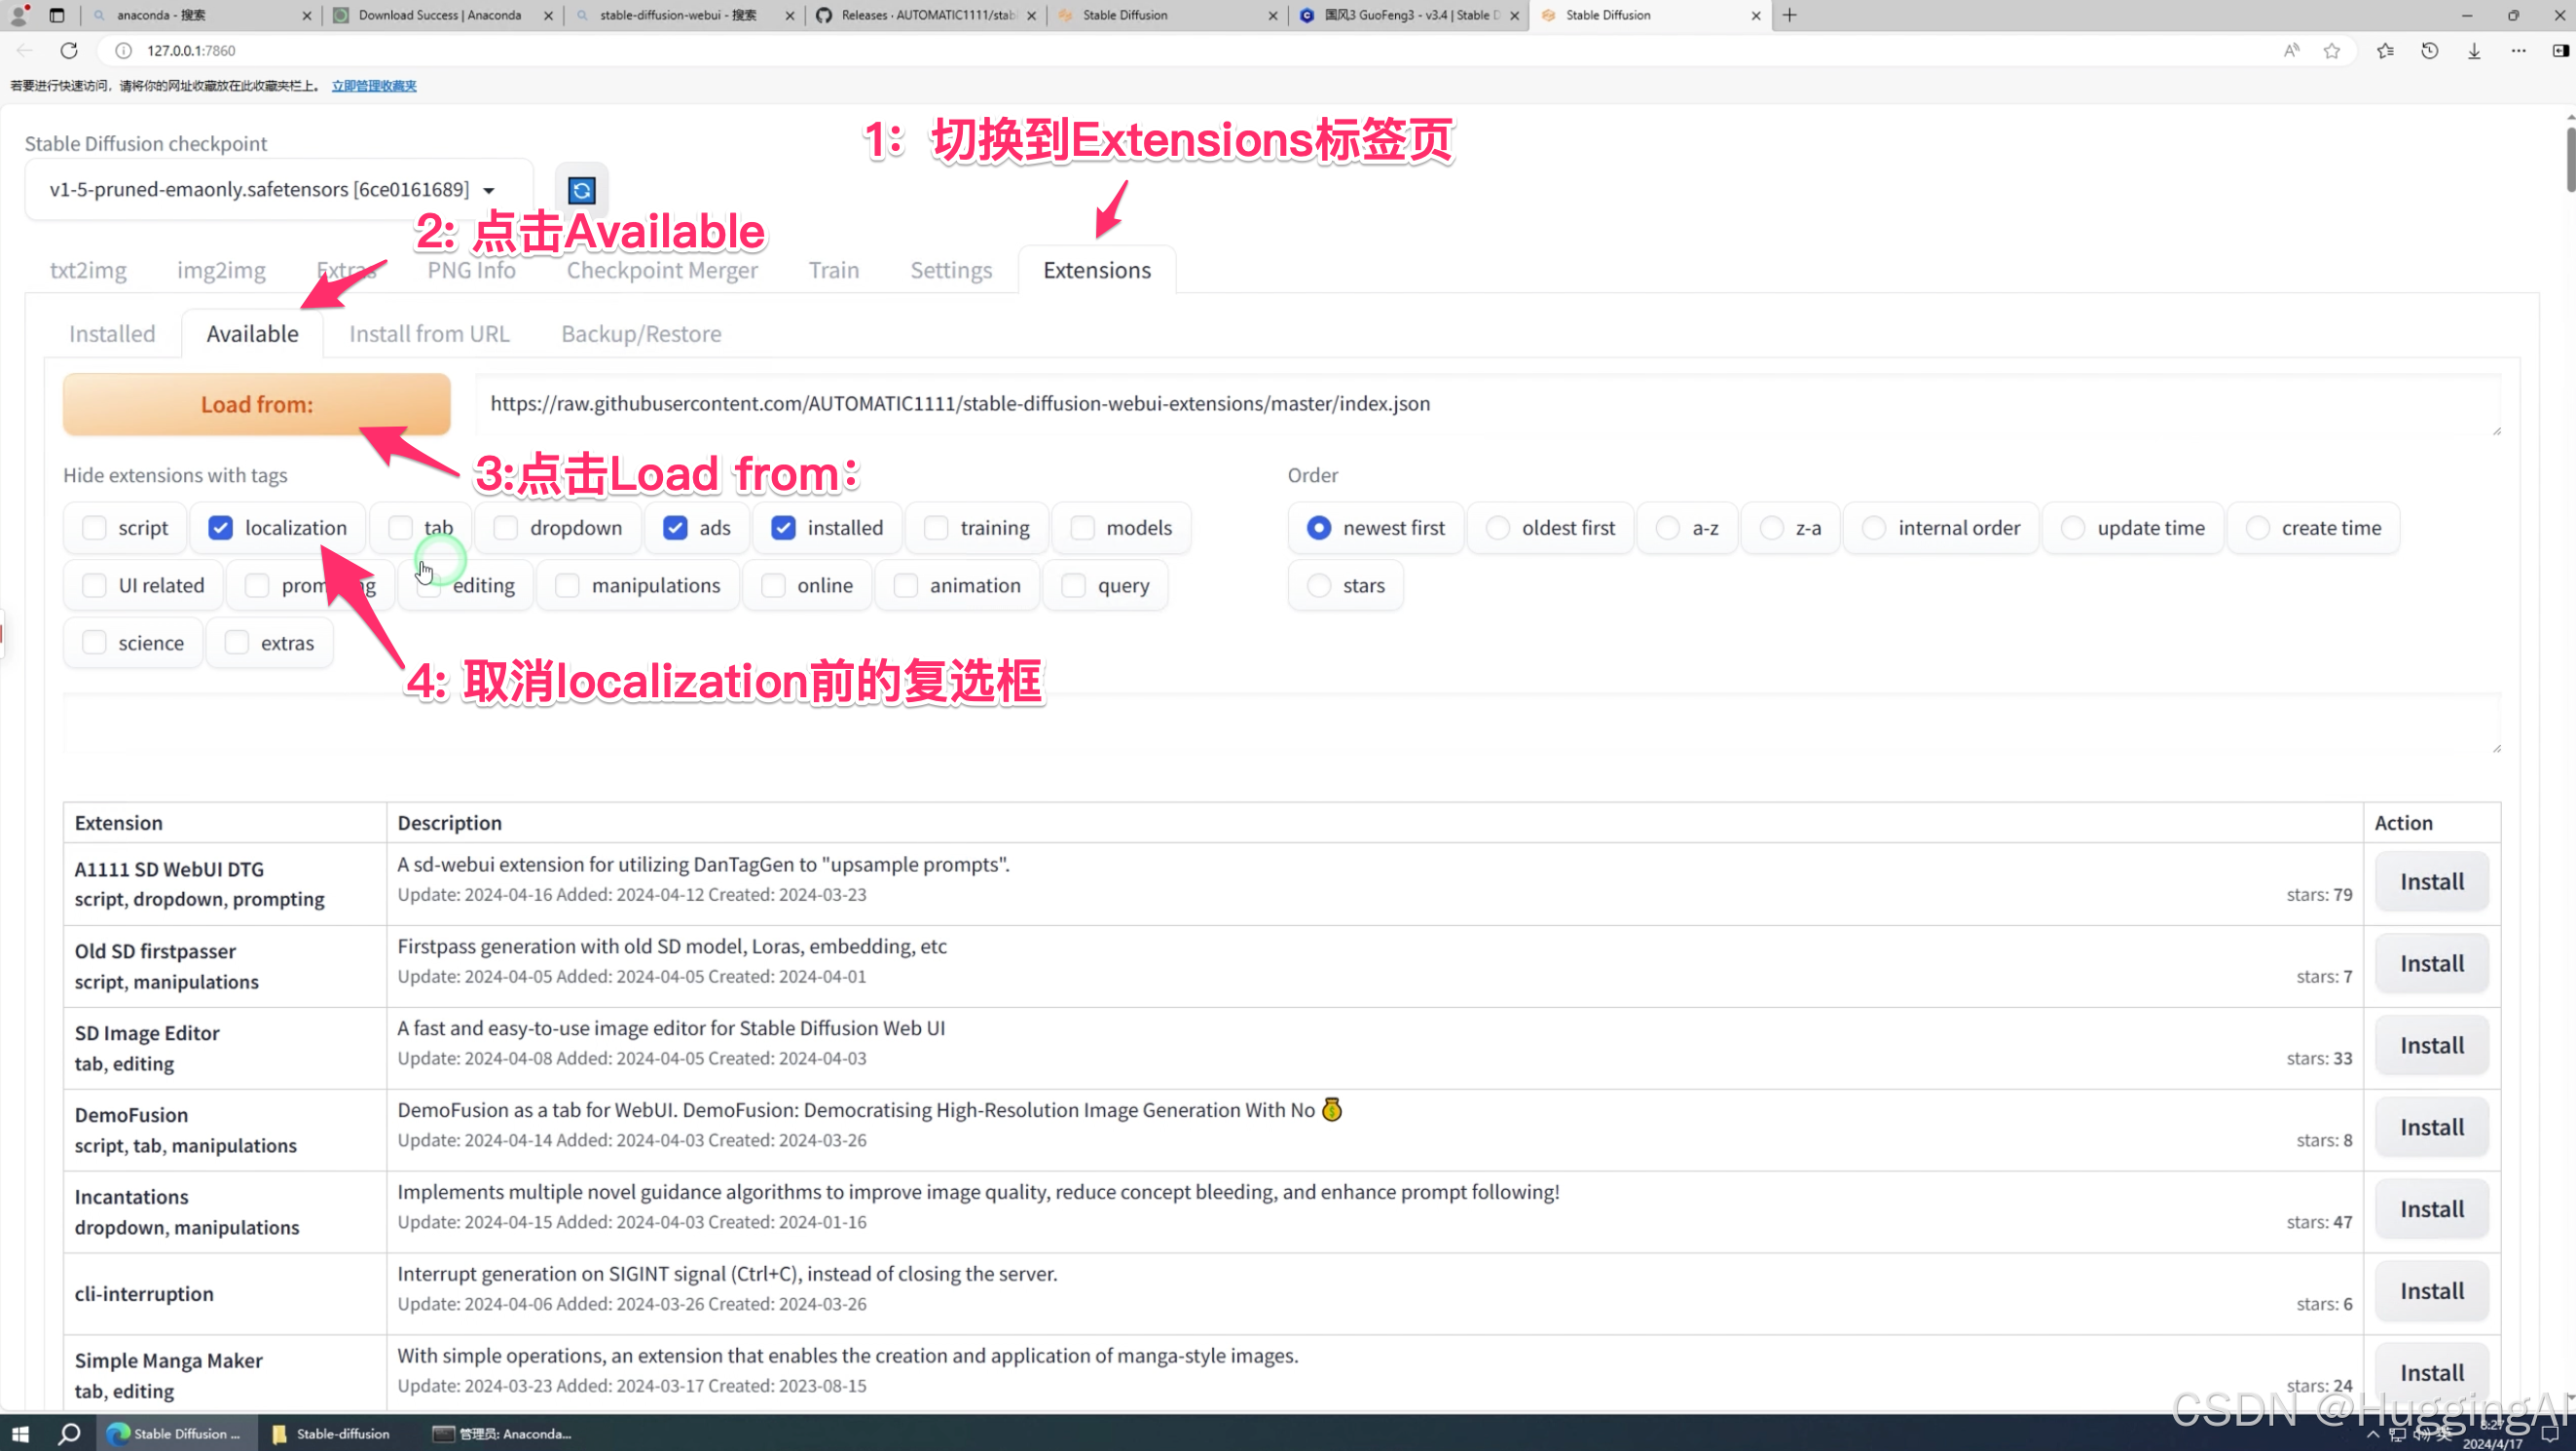Install the SD Image Editor extension
Viewport: 2576px width, 1451px height.
(2431, 1045)
